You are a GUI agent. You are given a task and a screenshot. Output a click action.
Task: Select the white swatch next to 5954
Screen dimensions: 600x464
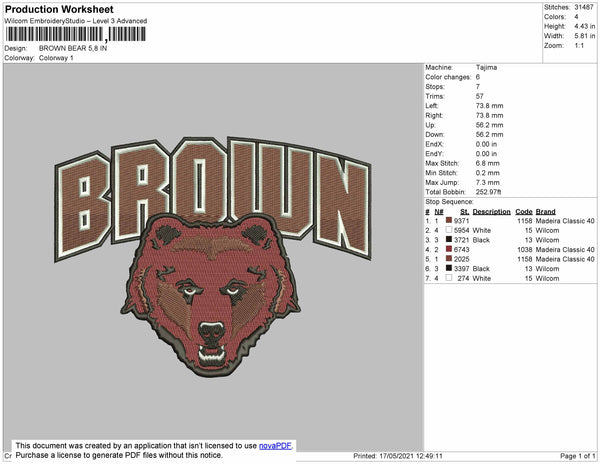[x=449, y=230]
